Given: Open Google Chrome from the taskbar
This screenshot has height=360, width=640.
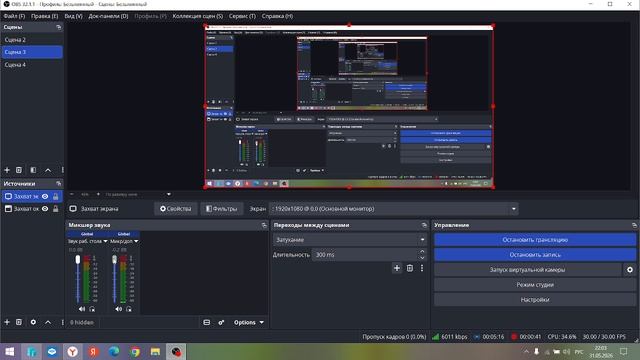Looking at the screenshot, I should pos(135,351).
